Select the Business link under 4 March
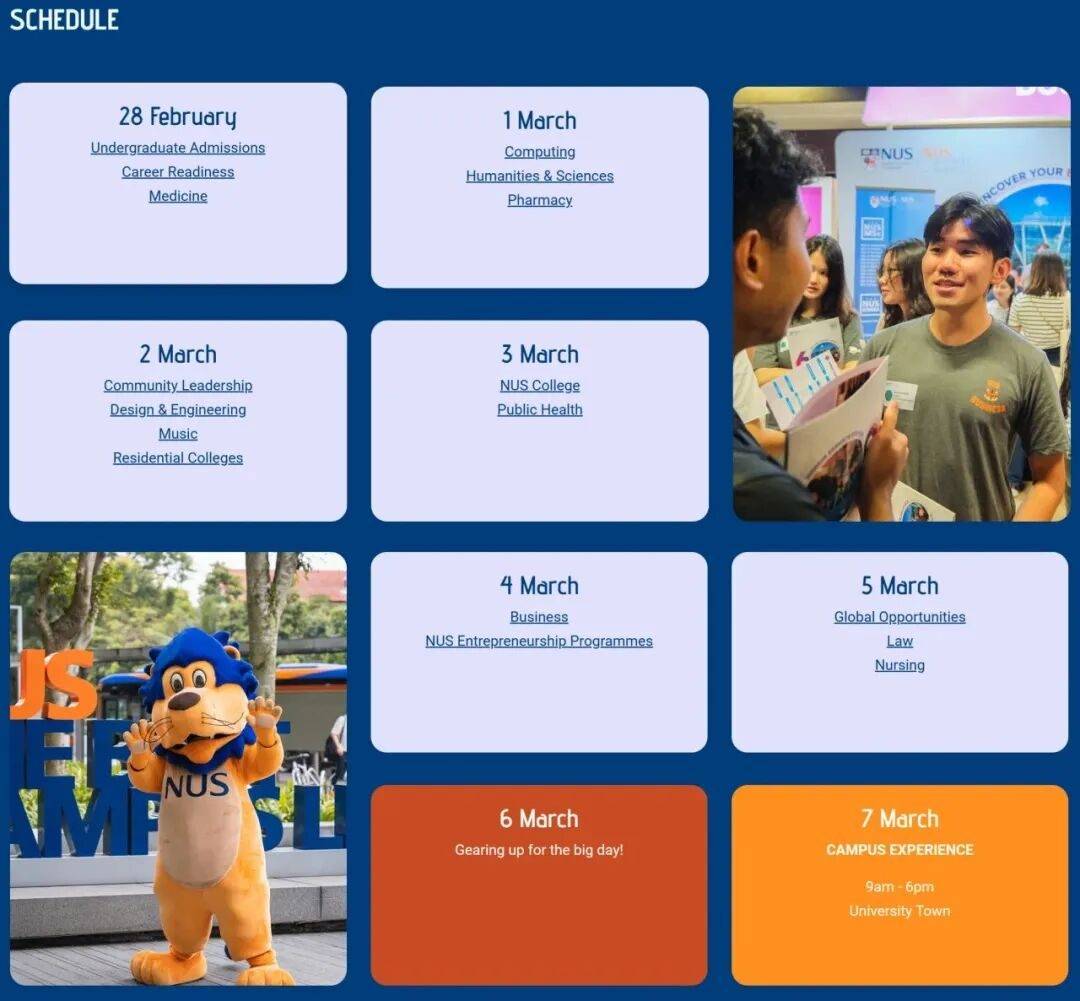 click(539, 618)
